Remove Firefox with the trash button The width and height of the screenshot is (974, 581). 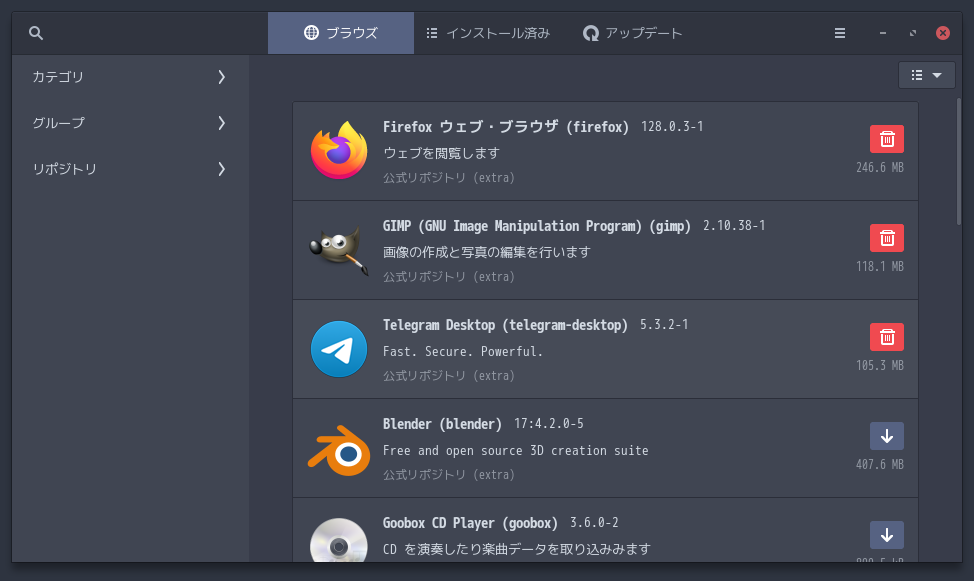[x=886, y=139]
